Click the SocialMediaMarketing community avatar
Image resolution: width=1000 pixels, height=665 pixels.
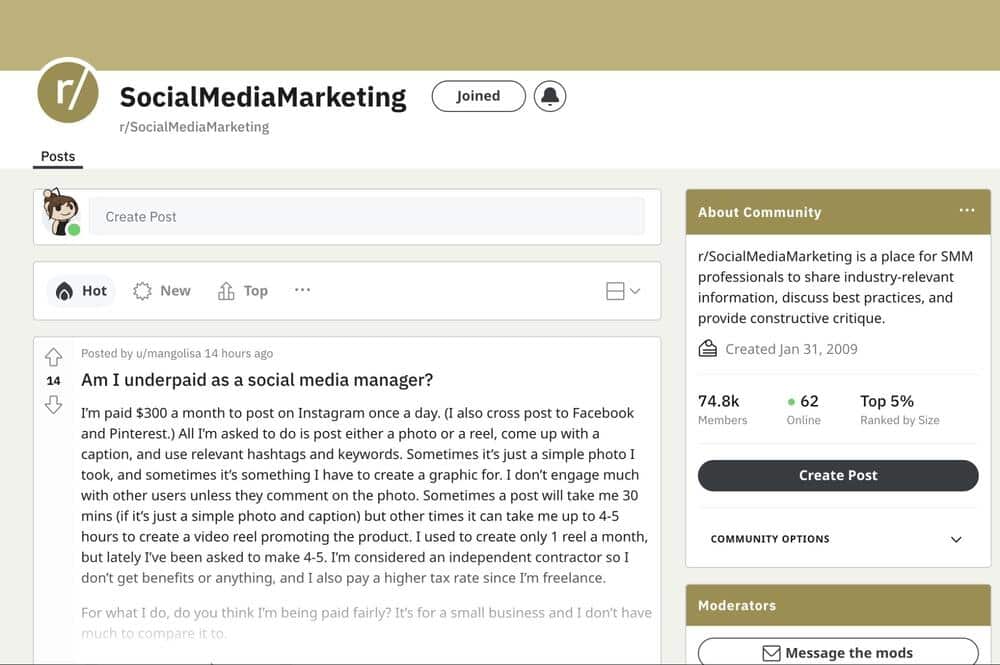point(68,90)
